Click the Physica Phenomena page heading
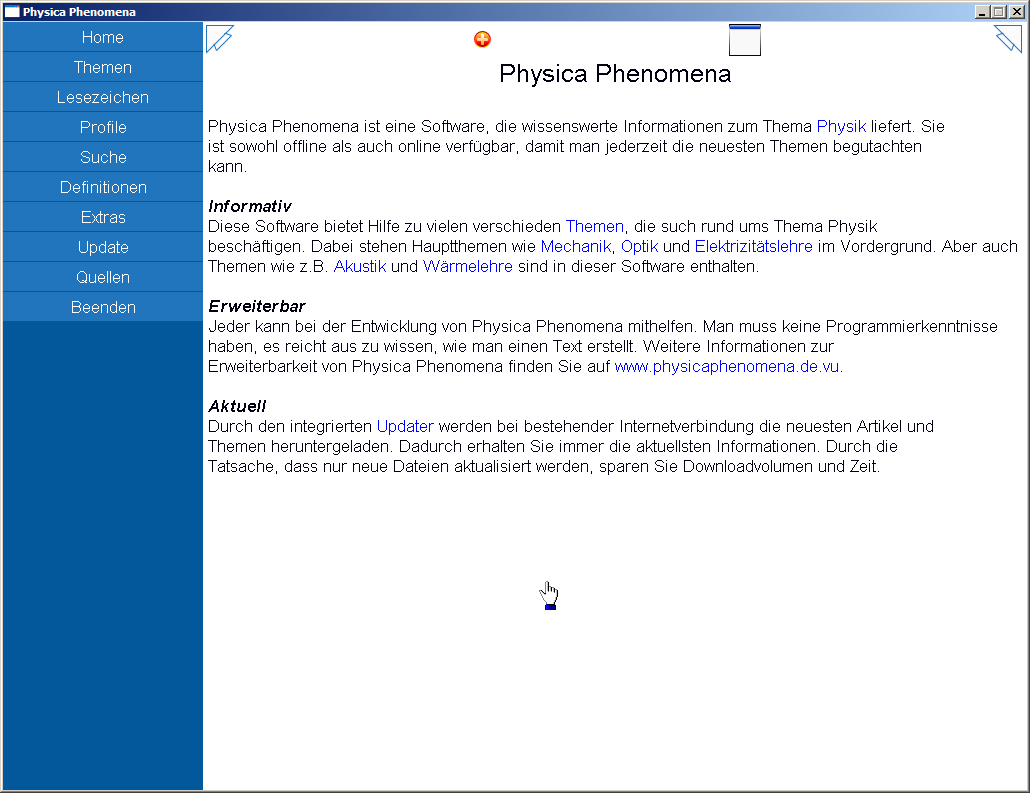Image resolution: width=1030 pixels, height=793 pixels. (x=615, y=74)
